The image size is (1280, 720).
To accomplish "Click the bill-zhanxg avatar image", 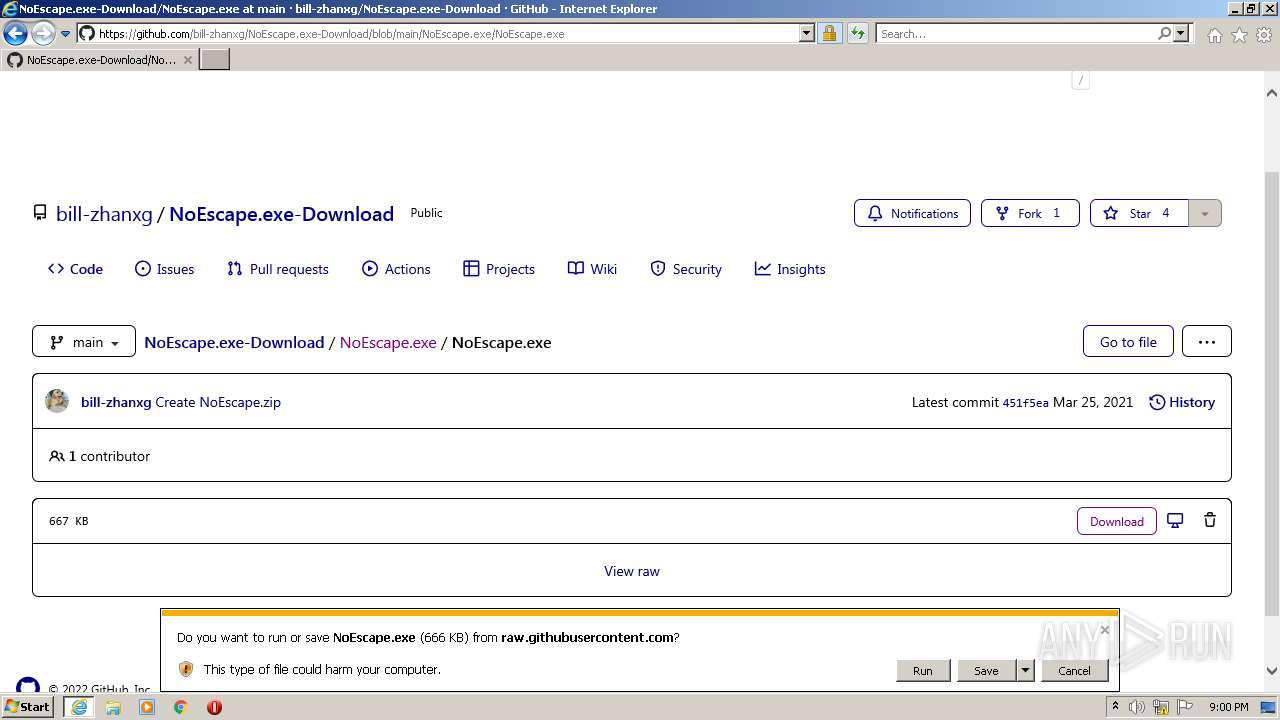I will click(x=57, y=401).
